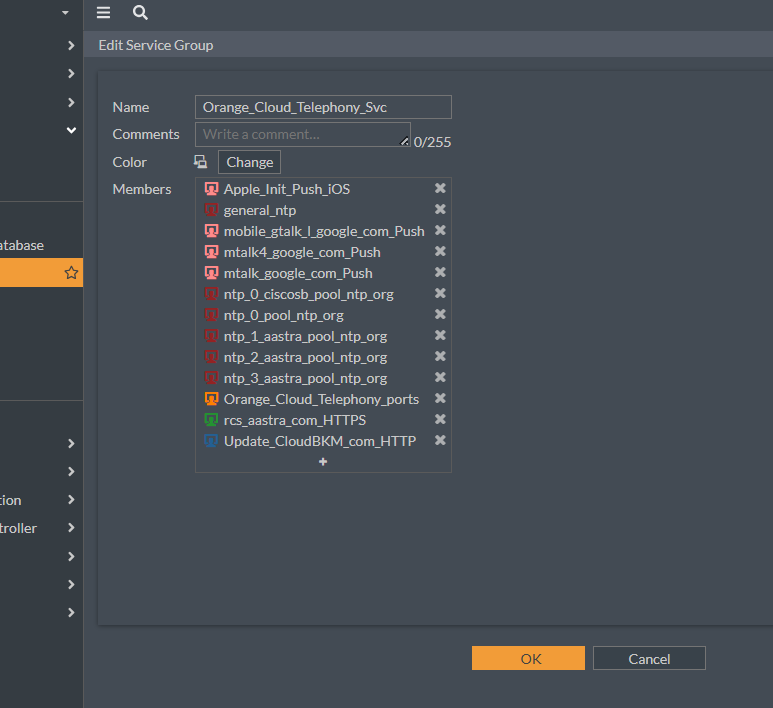Remove mobile_gtalk_l_google_com_Push member
773x708 pixels.
tap(440, 230)
